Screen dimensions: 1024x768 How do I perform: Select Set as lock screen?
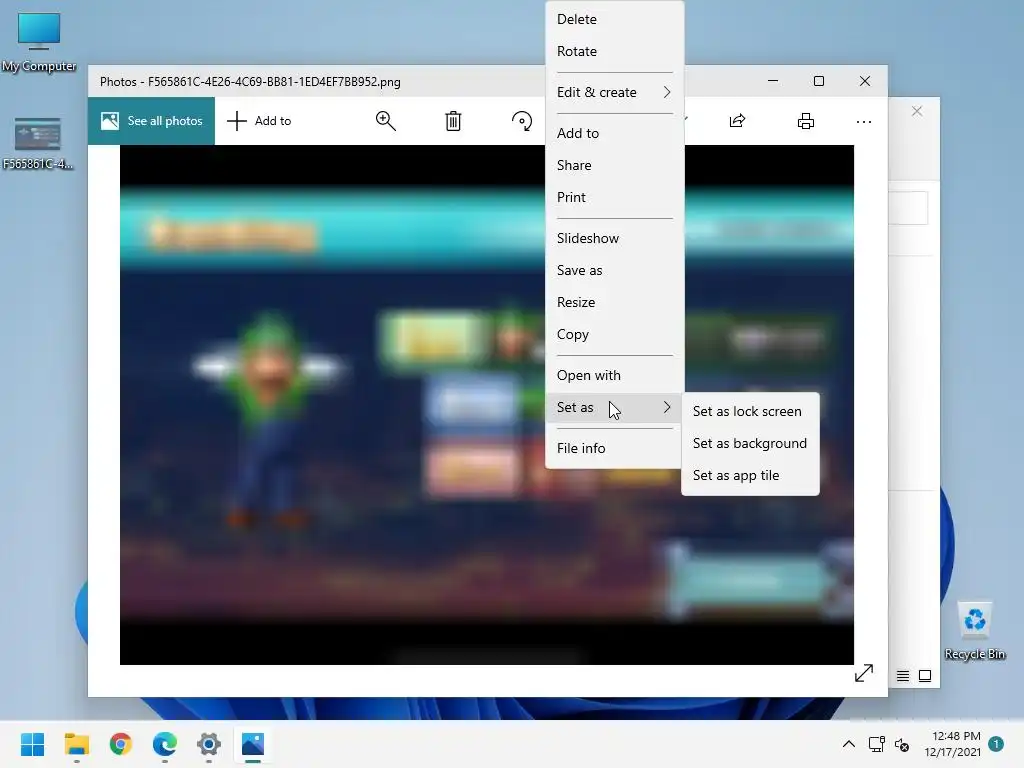(x=750, y=411)
